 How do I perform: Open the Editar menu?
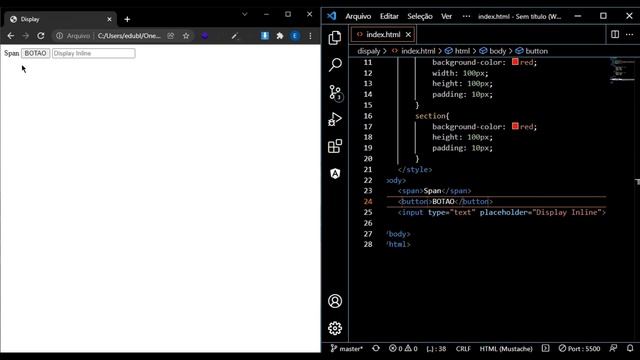coord(389,16)
